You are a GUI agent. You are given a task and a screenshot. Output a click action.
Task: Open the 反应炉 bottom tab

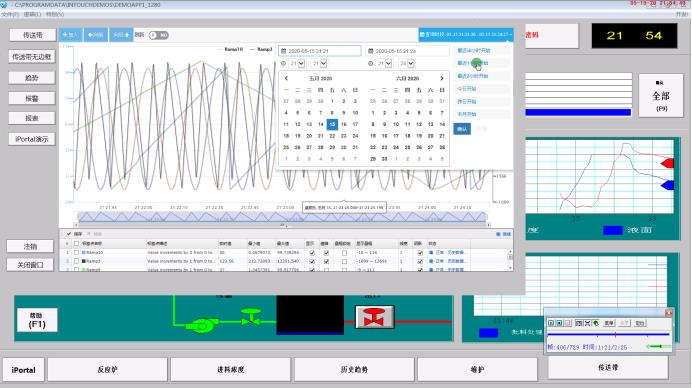click(x=108, y=369)
